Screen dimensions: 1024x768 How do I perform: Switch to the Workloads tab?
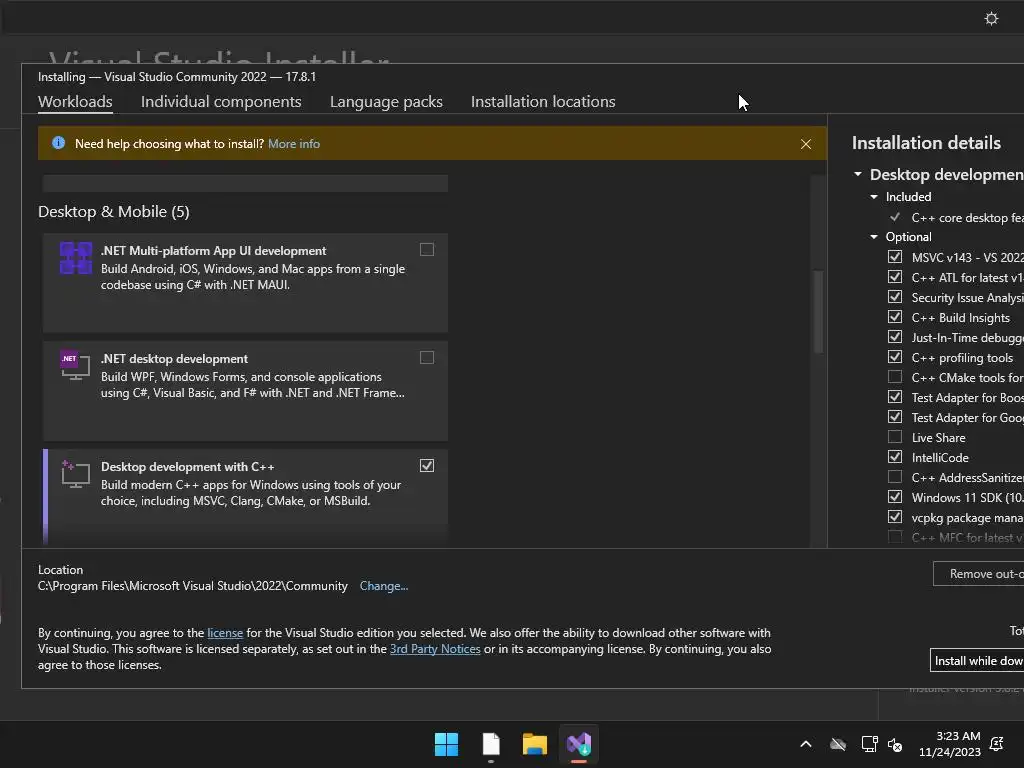pos(75,102)
